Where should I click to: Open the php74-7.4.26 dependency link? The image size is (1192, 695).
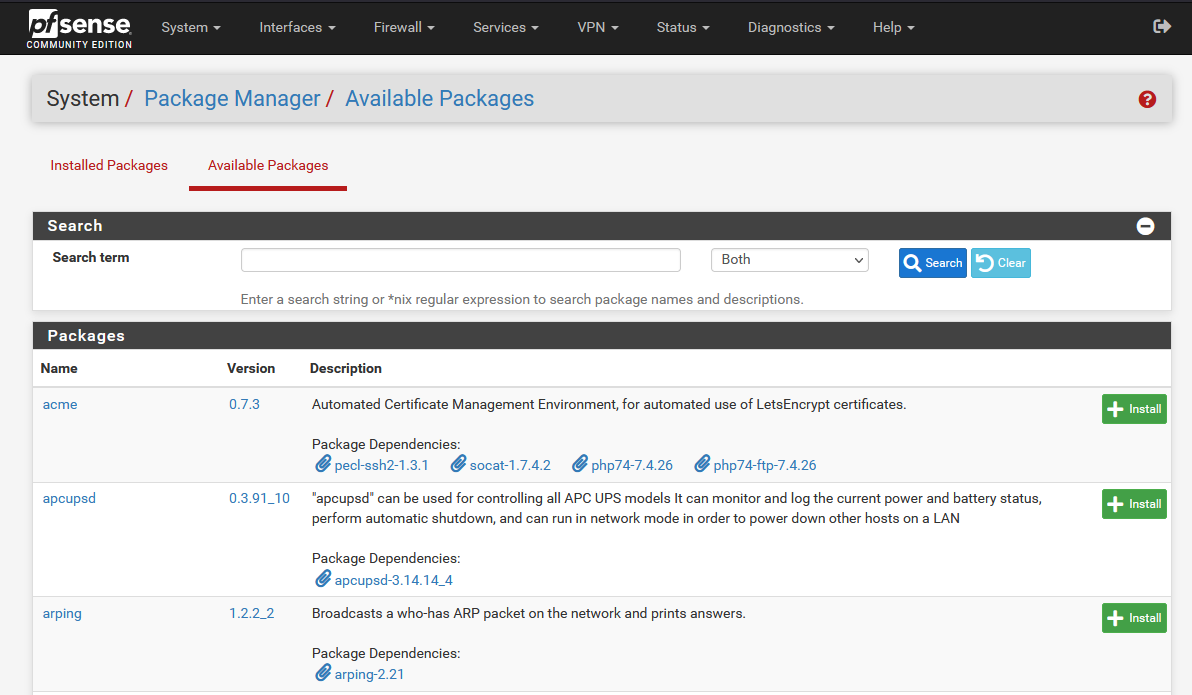click(x=632, y=465)
